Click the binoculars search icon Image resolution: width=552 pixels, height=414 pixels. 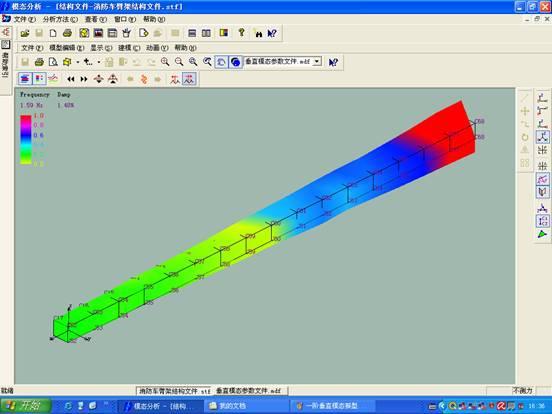point(258,33)
